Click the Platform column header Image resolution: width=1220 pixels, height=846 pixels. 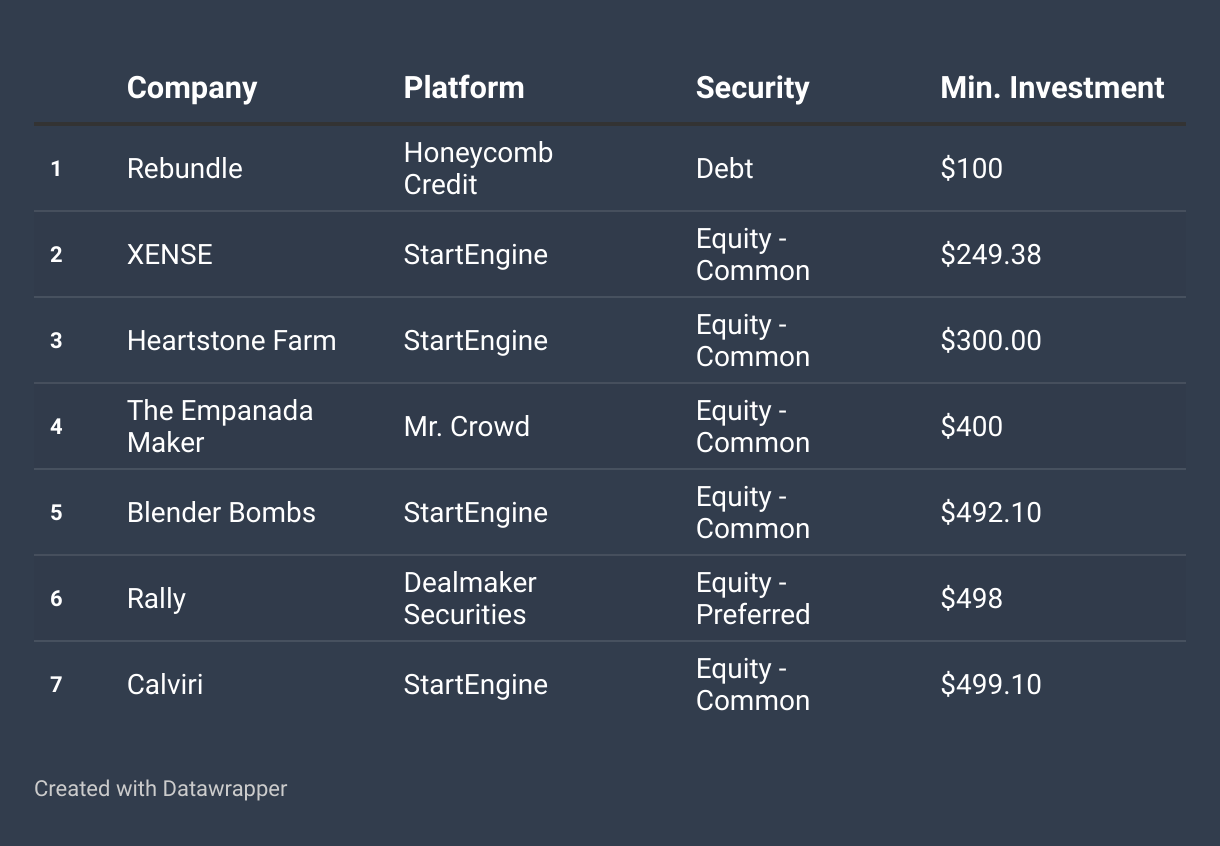[x=464, y=88]
